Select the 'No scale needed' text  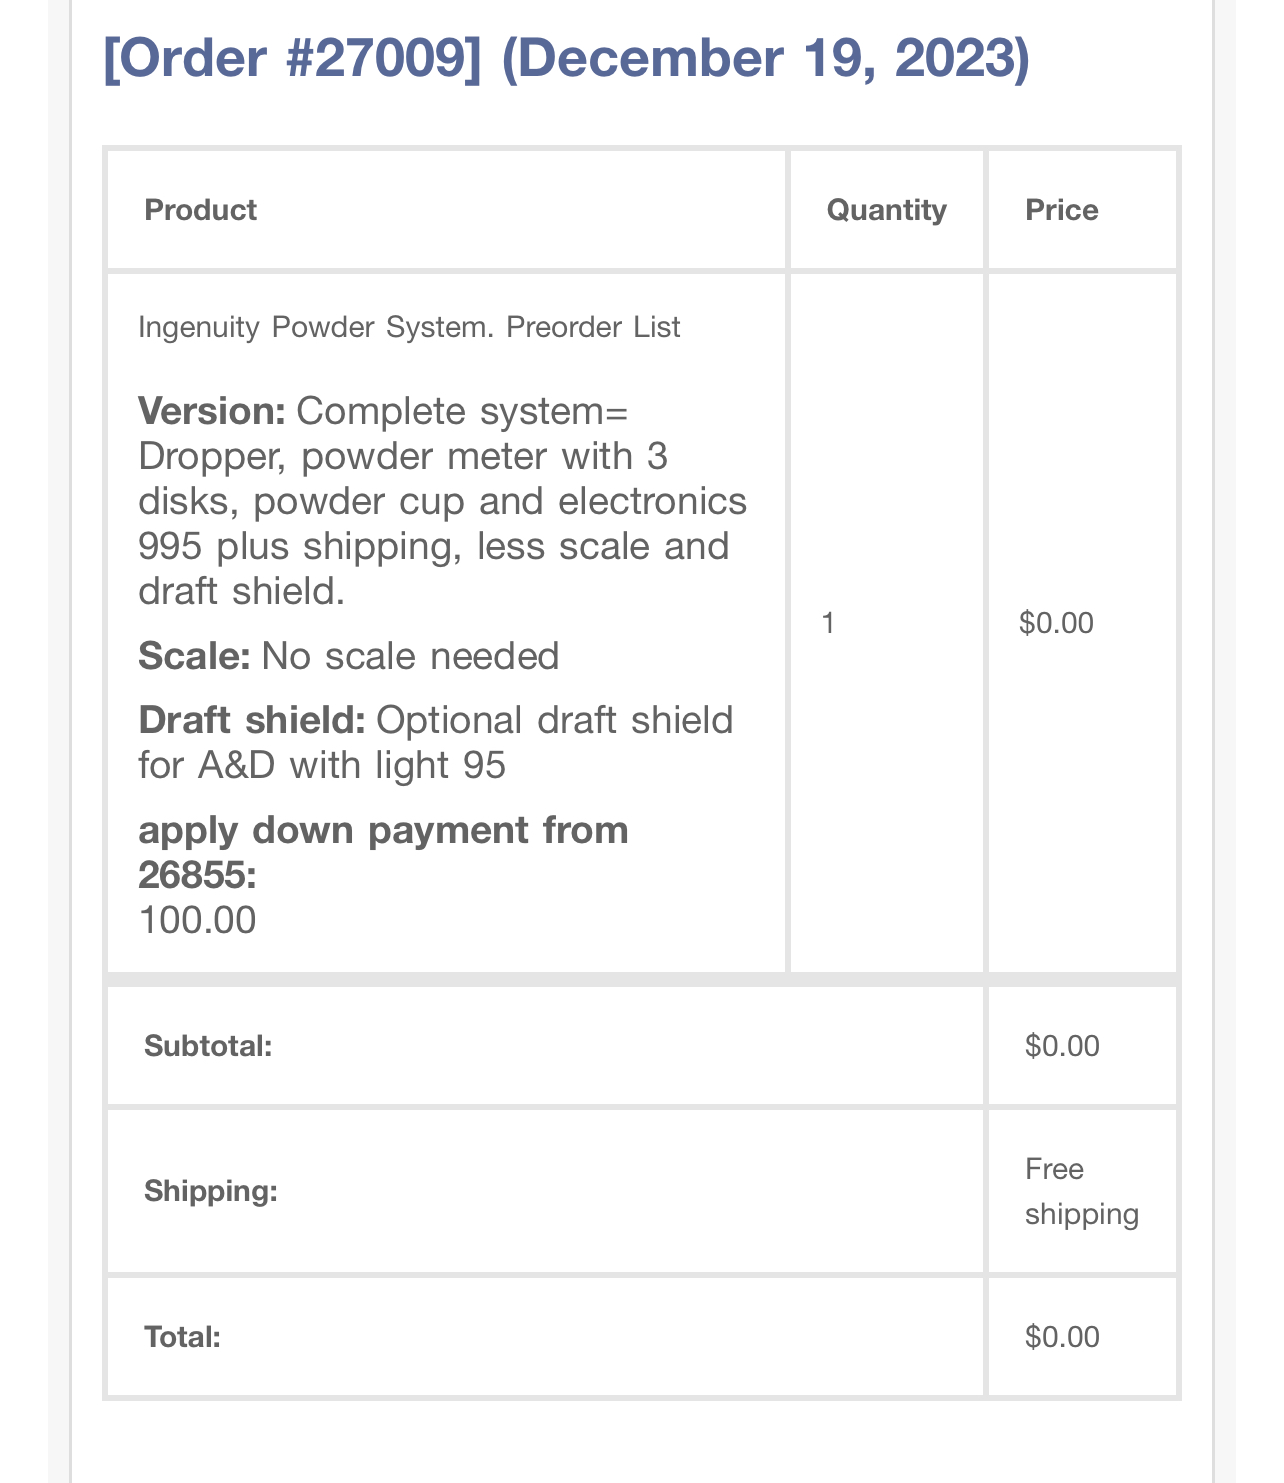click(x=410, y=656)
